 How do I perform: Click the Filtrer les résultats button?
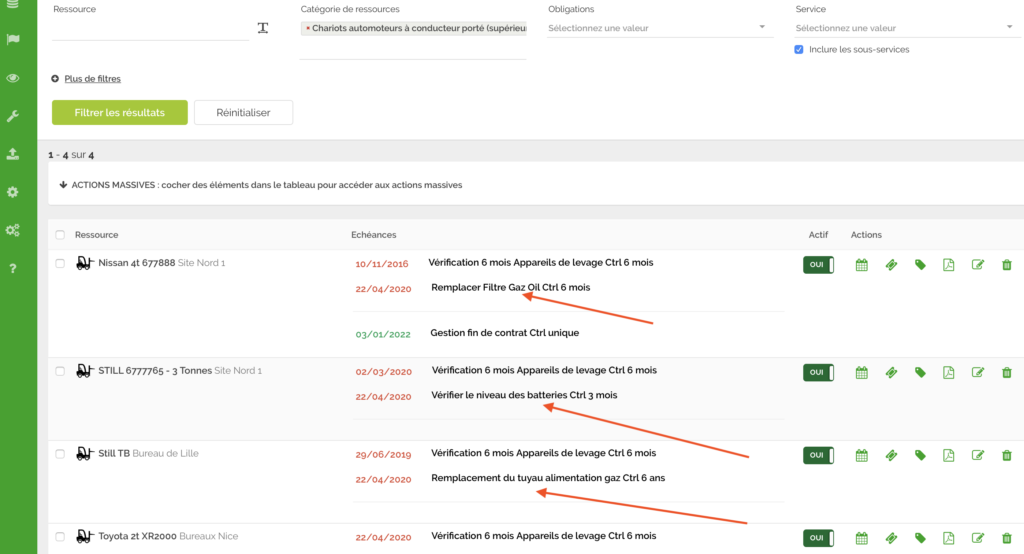coord(120,113)
